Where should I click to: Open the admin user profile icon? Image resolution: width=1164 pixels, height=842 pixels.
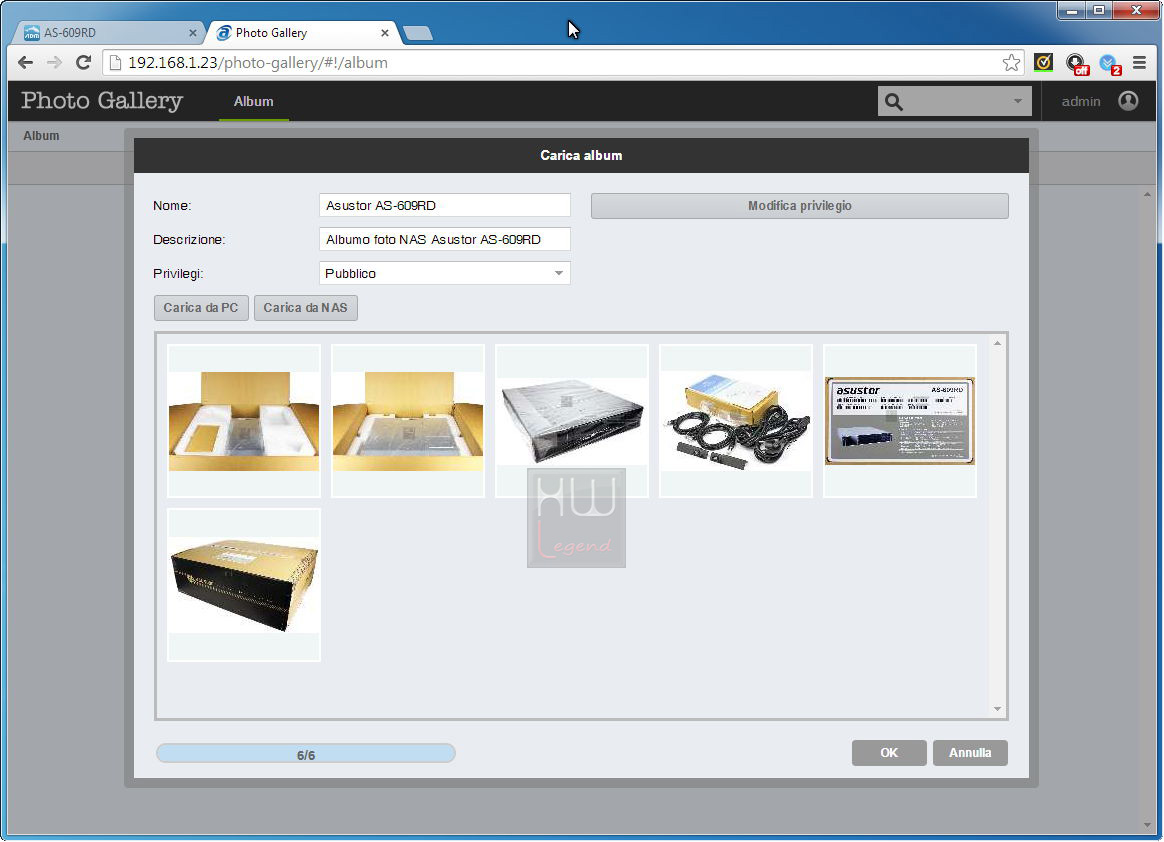[1128, 101]
